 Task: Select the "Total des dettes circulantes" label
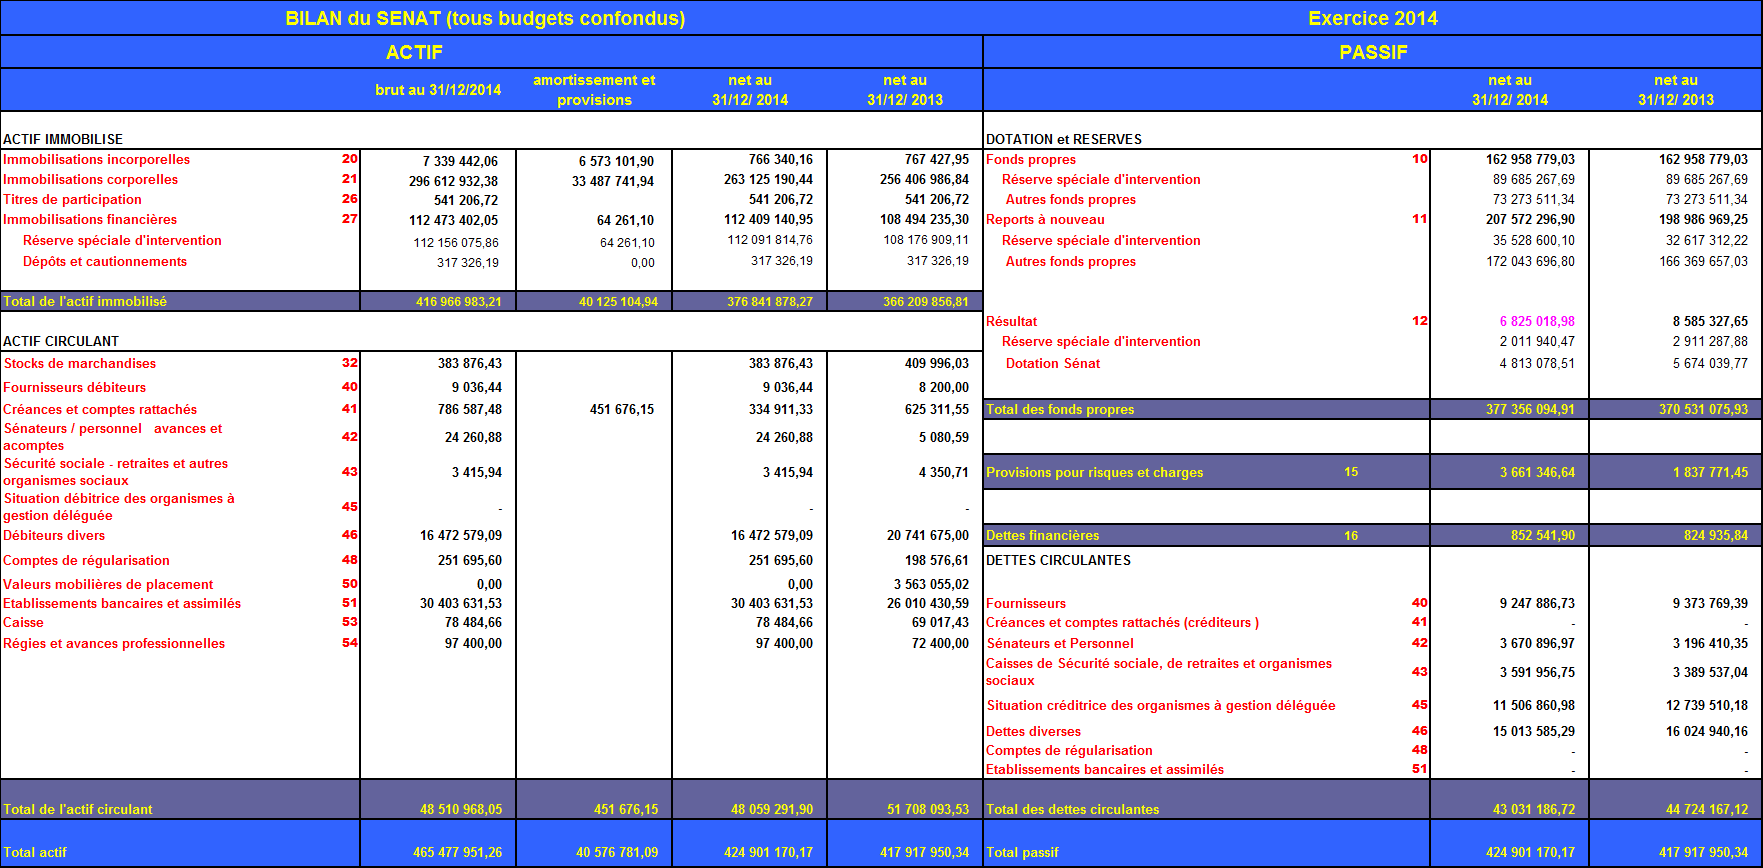[x=1072, y=809]
